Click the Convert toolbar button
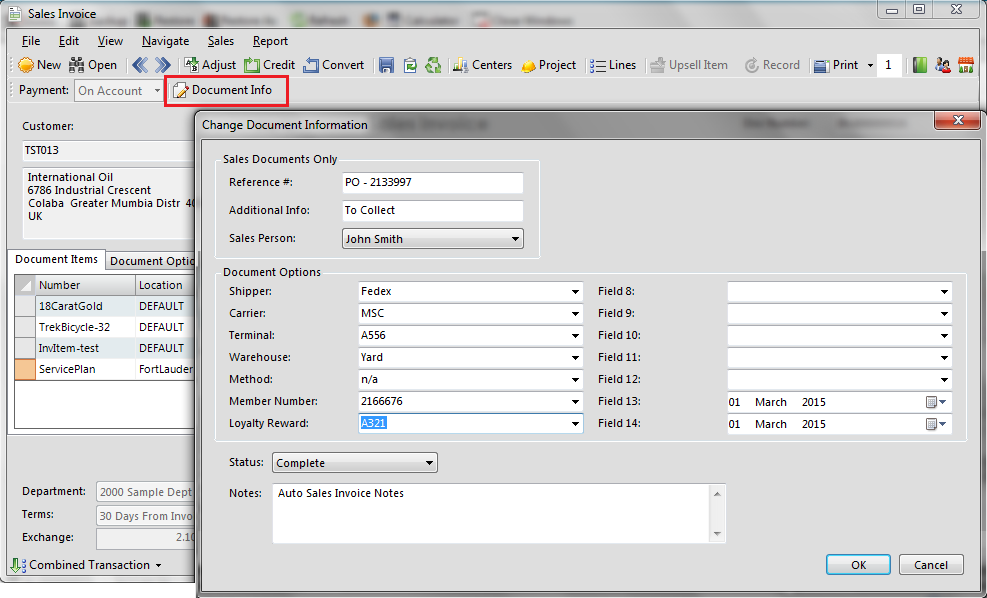This screenshot has height=598, width=987. click(334, 65)
